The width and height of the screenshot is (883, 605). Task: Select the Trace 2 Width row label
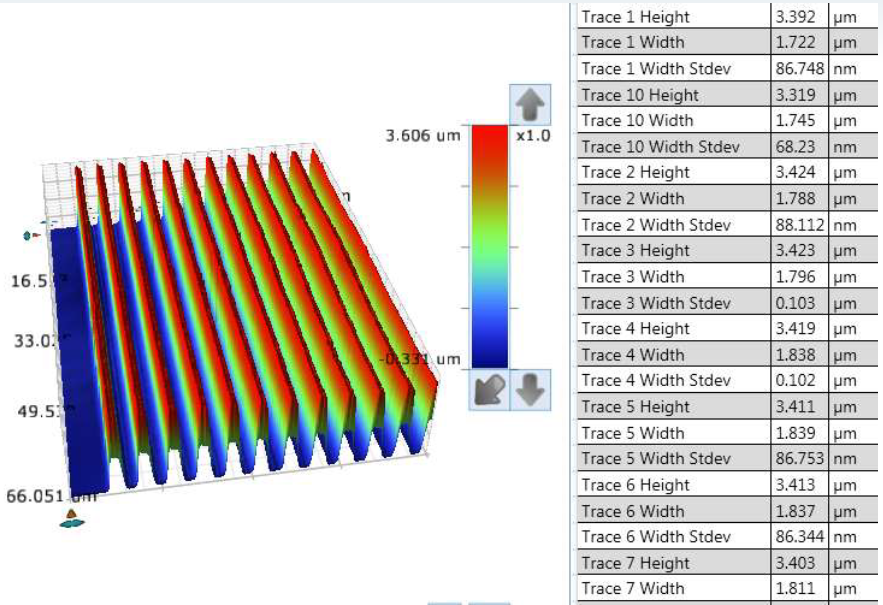click(x=633, y=199)
